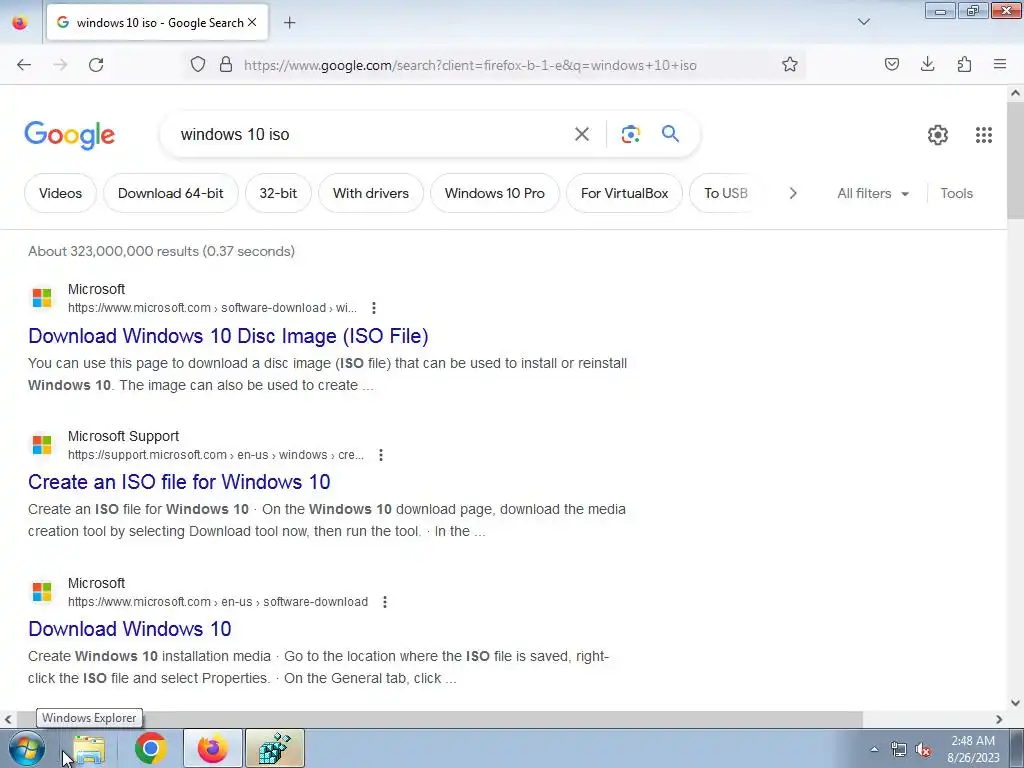Image resolution: width=1024 pixels, height=768 pixels.
Task: Click Microsoft logo of first result
Action: (x=42, y=298)
